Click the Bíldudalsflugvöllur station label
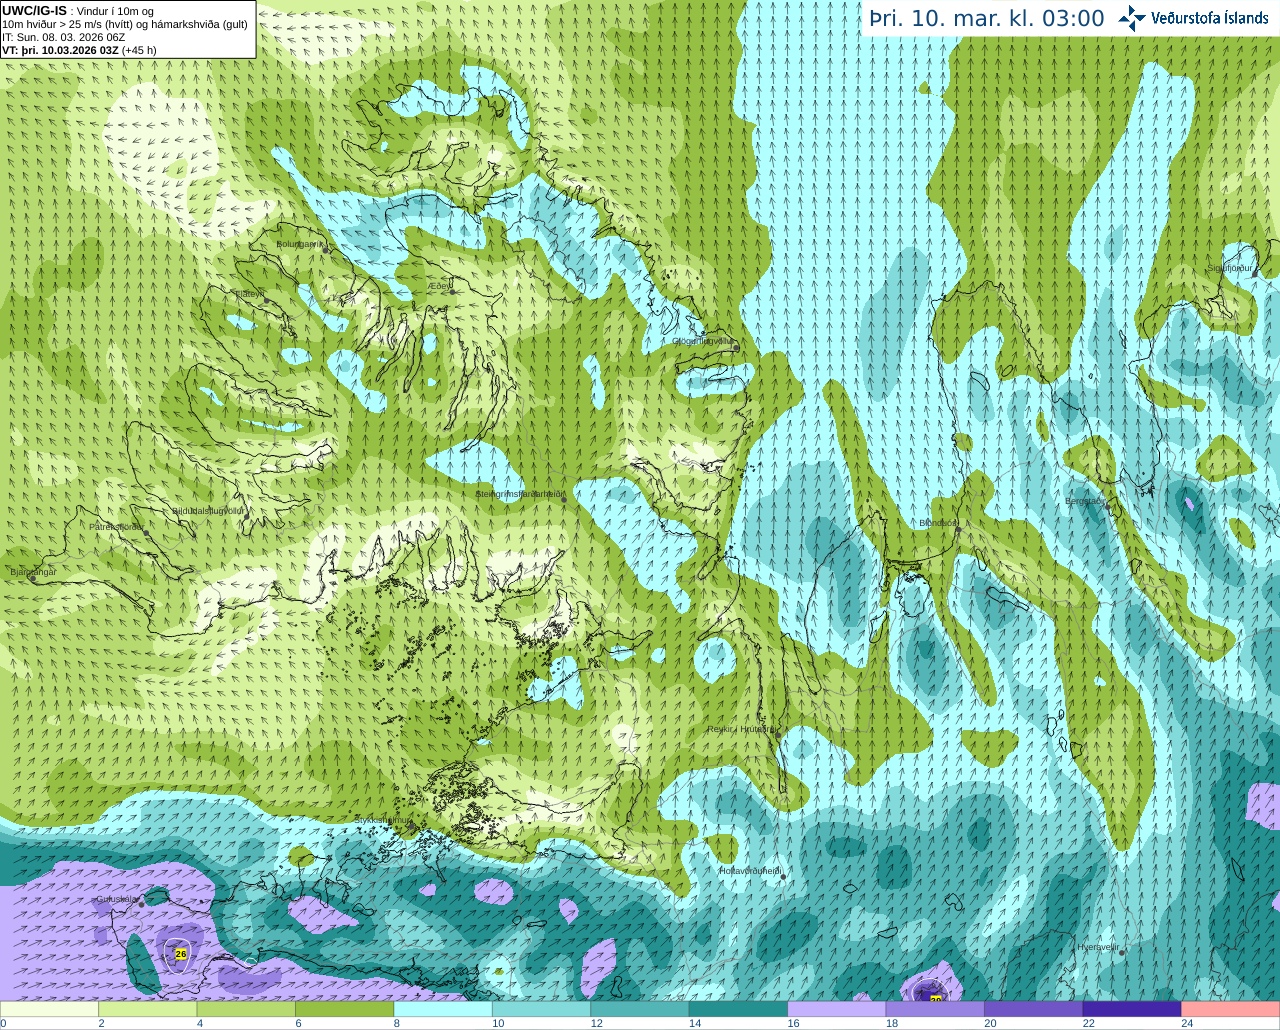The image size is (1280, 1030). (x=208, y=510)
